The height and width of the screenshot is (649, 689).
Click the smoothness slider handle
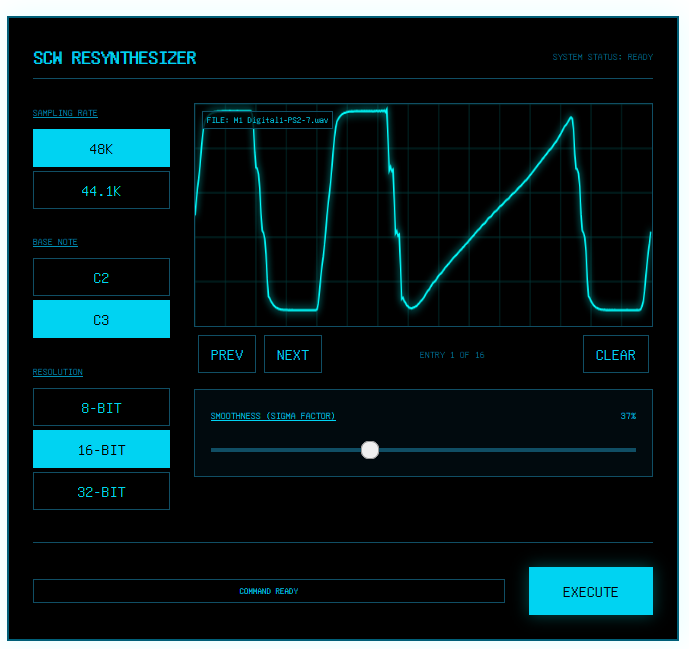pyautogui.click(x=370, y=450)
